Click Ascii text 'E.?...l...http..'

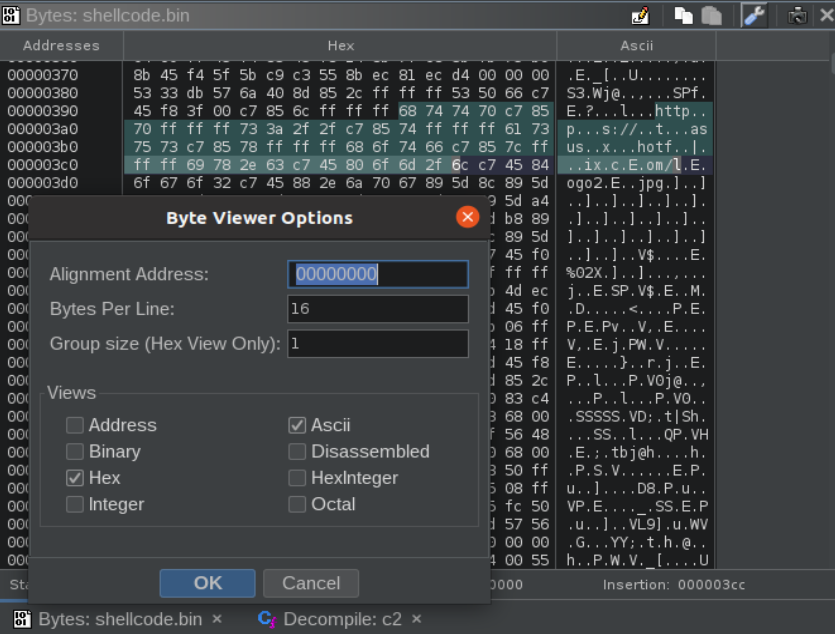tap(636, 111)
